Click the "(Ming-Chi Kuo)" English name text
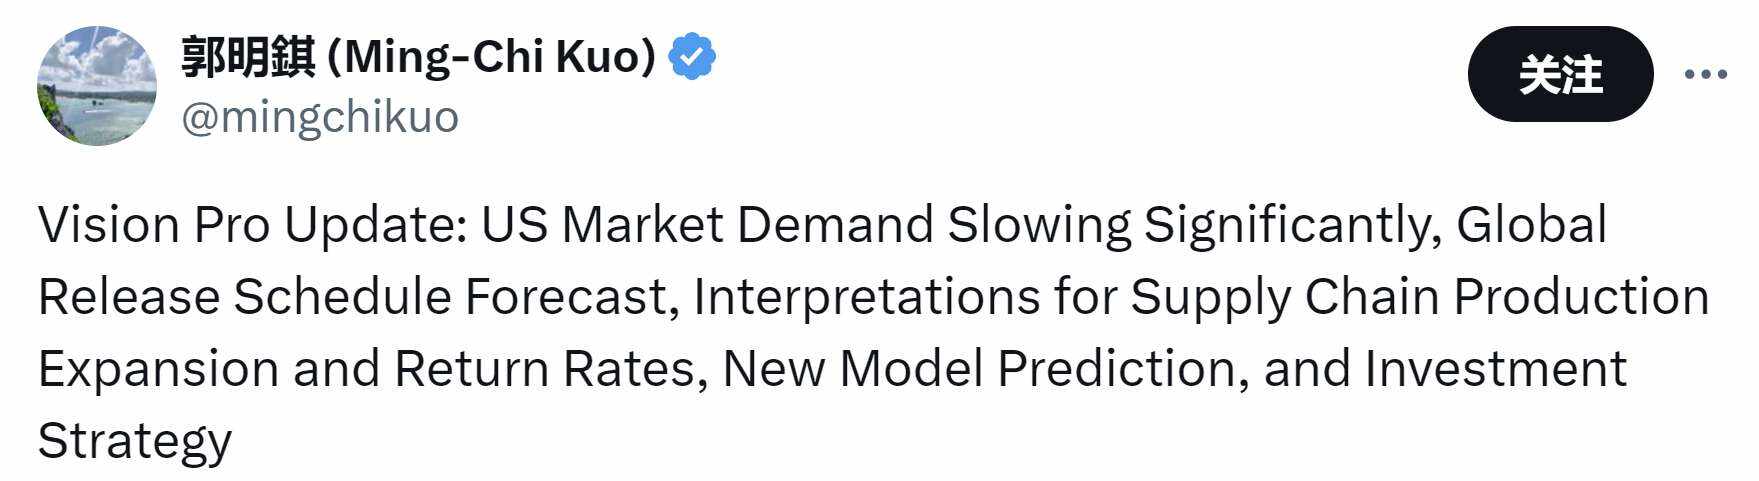This screenshot has height=481, width=1759. coord(492,57)
